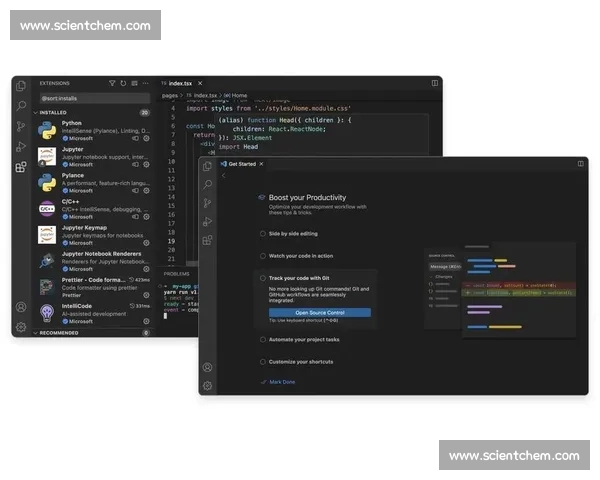Open Accounts in the back window activity bar
This screenshot has width=600, height=480.
coord(21,307)
